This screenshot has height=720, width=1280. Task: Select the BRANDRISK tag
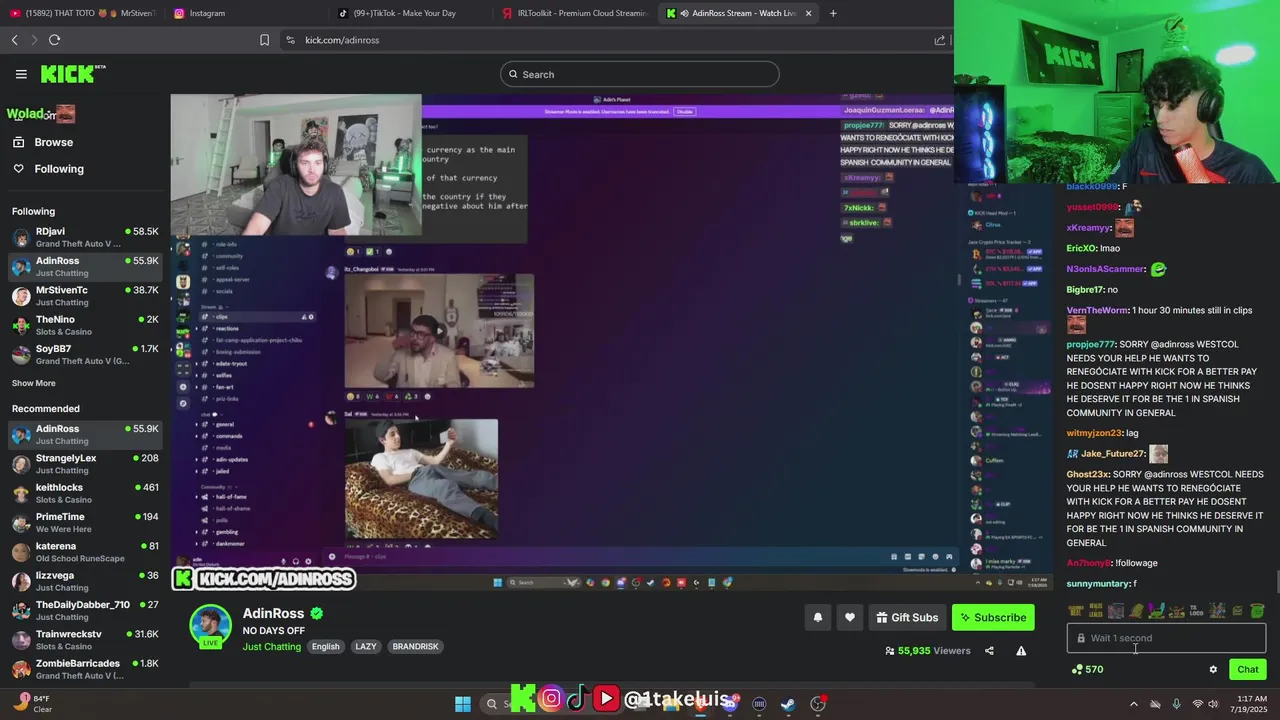(x=415, y=647)
